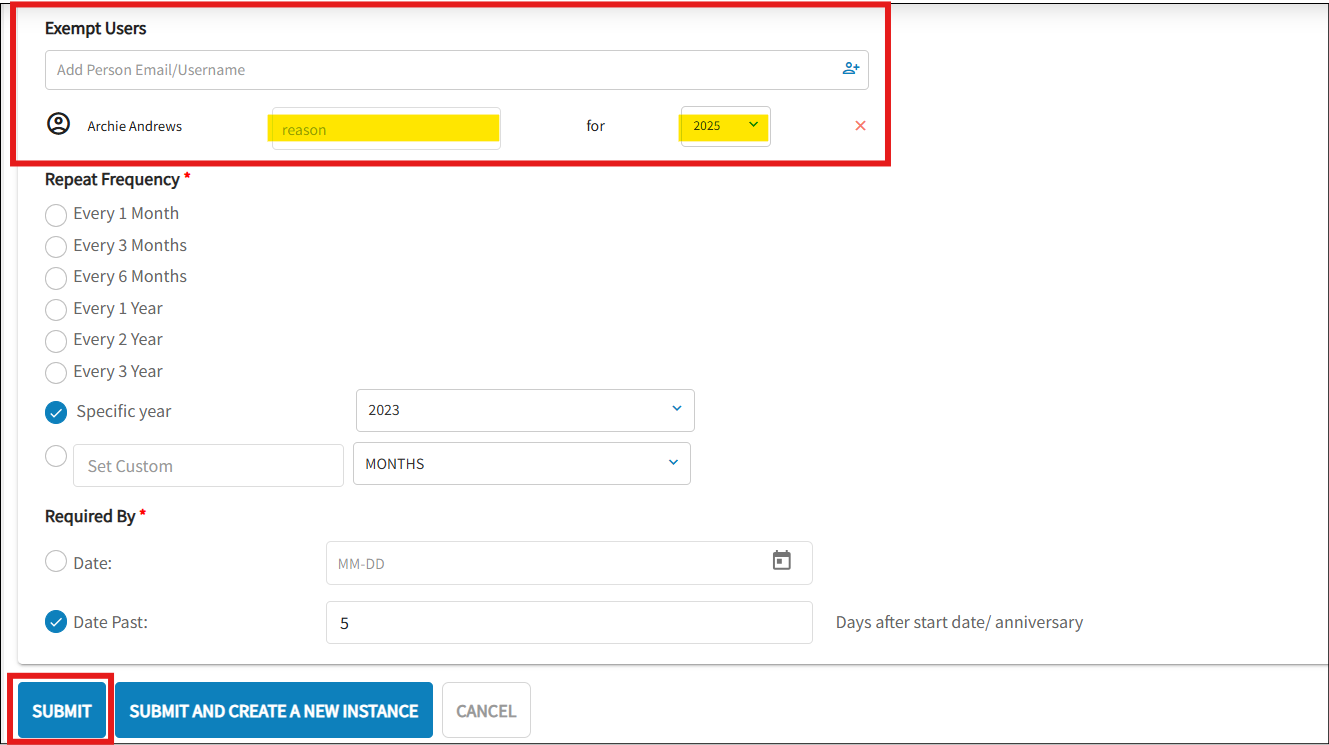Open the MONTHS unit dropdown
1329x745 pixels.
pos(521,463)
